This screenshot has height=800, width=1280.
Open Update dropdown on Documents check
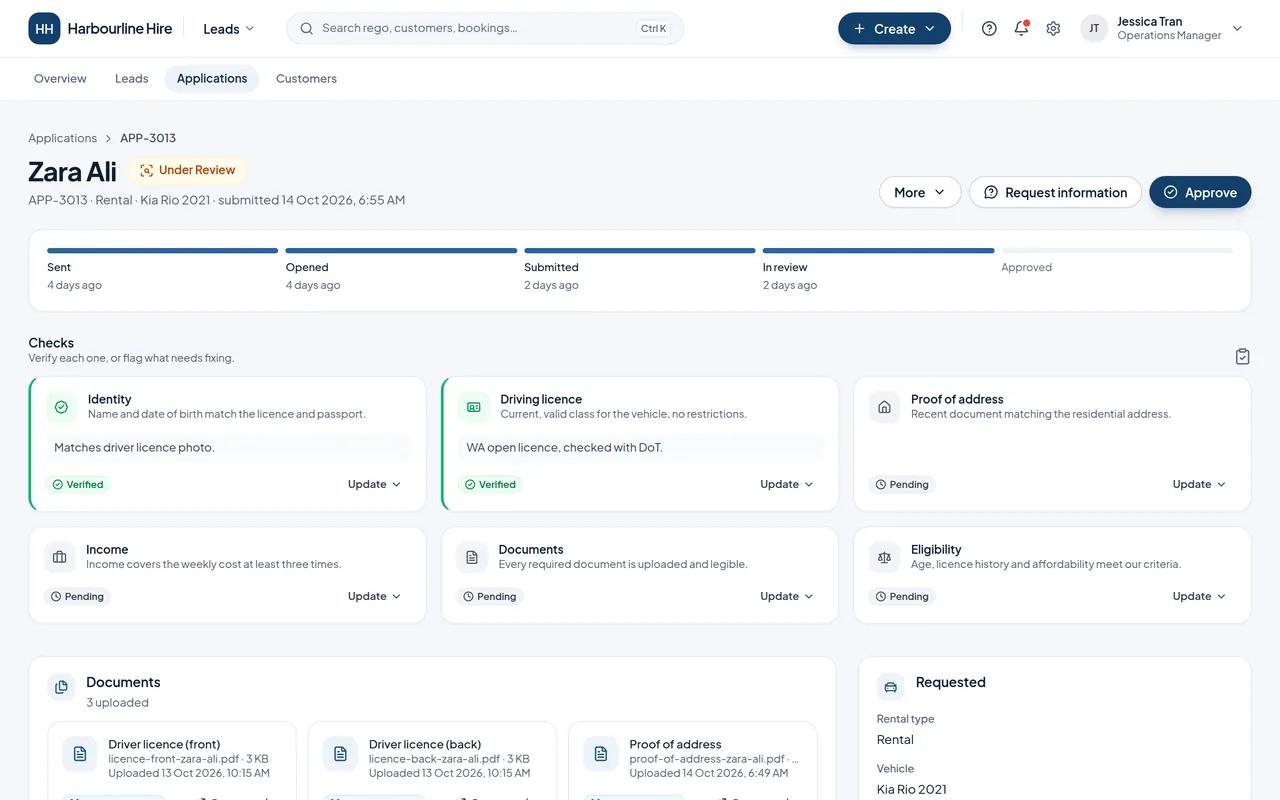[x=787, y=596]
